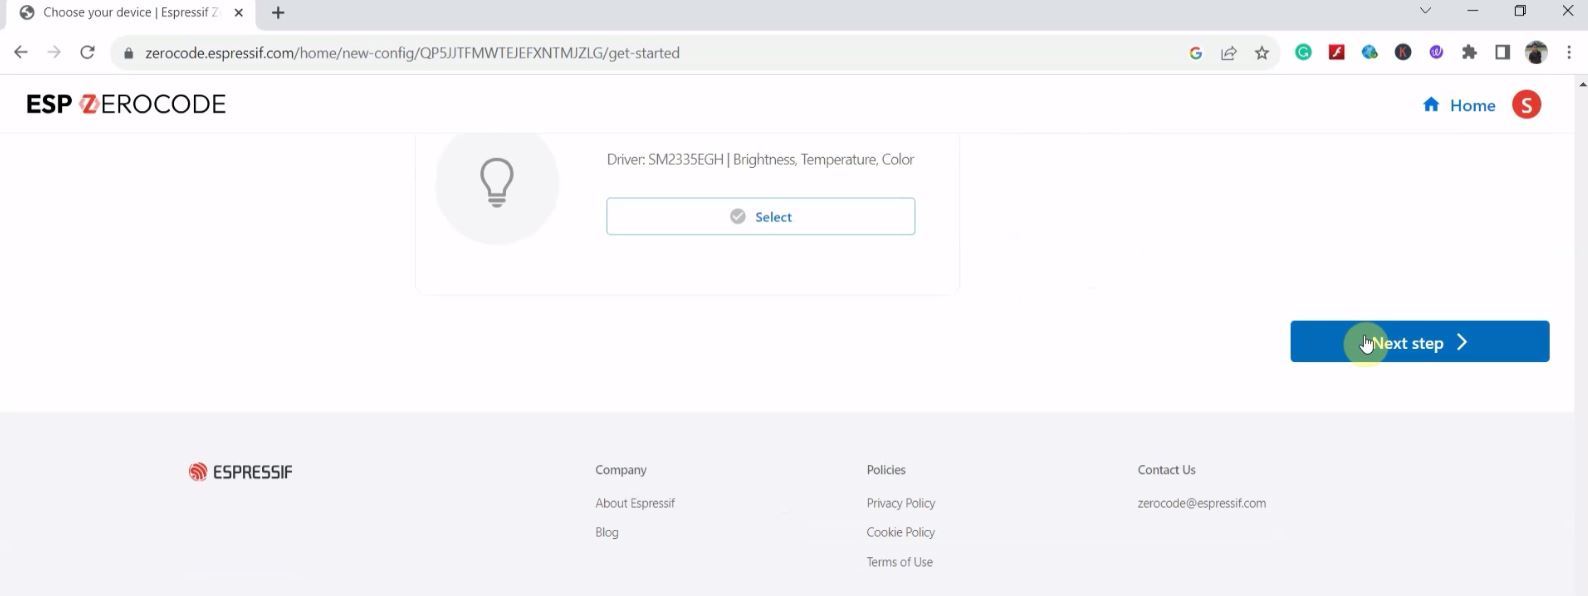Bookmark this page with star icon
The image size is (1588, 596).
click(1262, 53)
